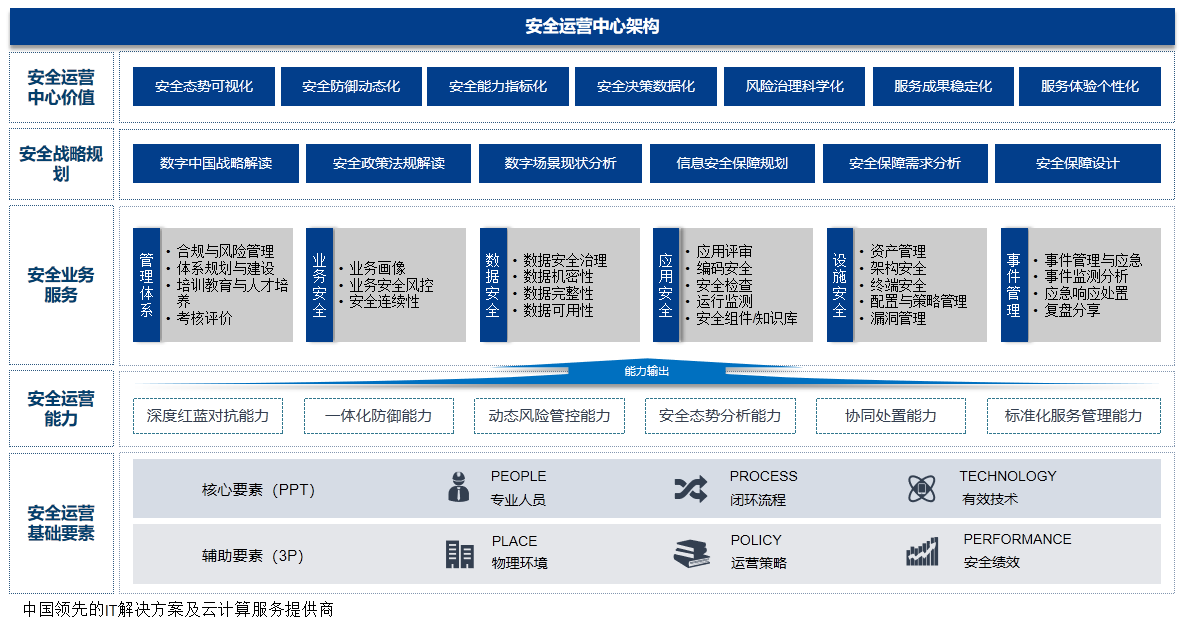Select the 服务体验个性化 box

click(x=1089, y=87)
